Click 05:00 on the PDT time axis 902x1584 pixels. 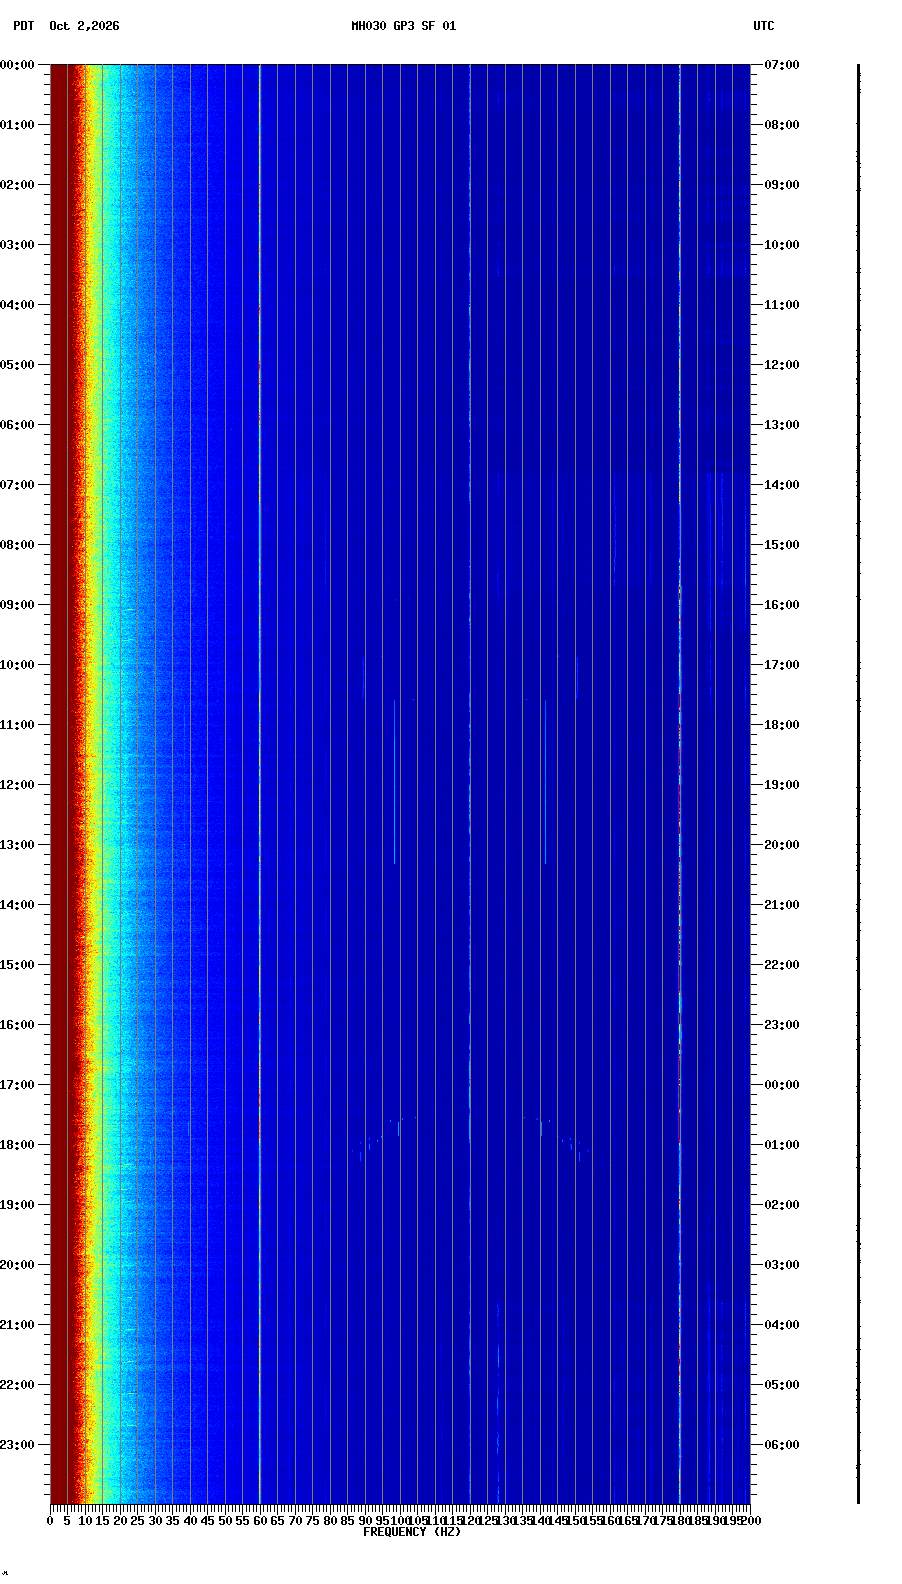(17, 365)
